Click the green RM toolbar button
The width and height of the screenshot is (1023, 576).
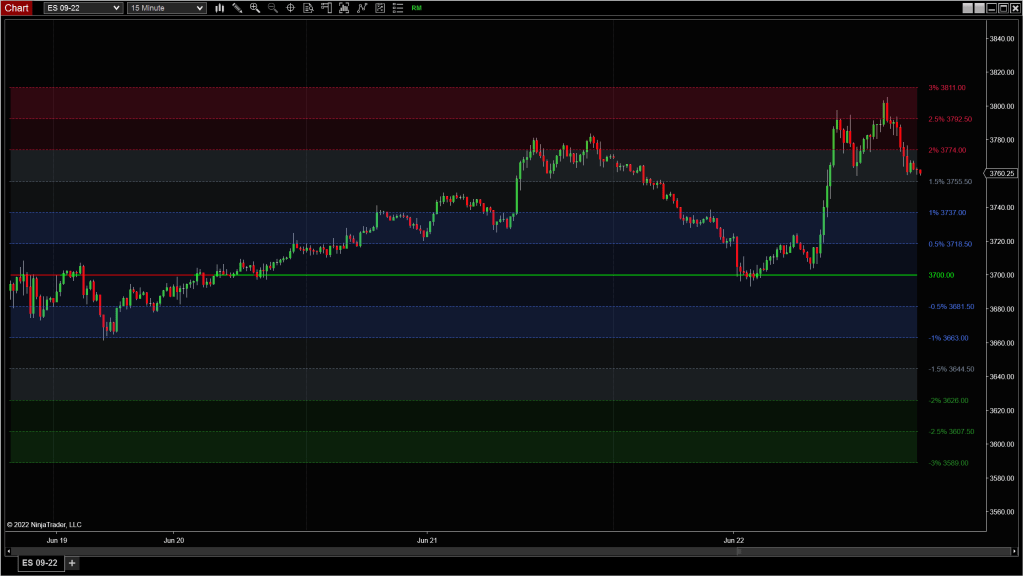pos(416,8)
